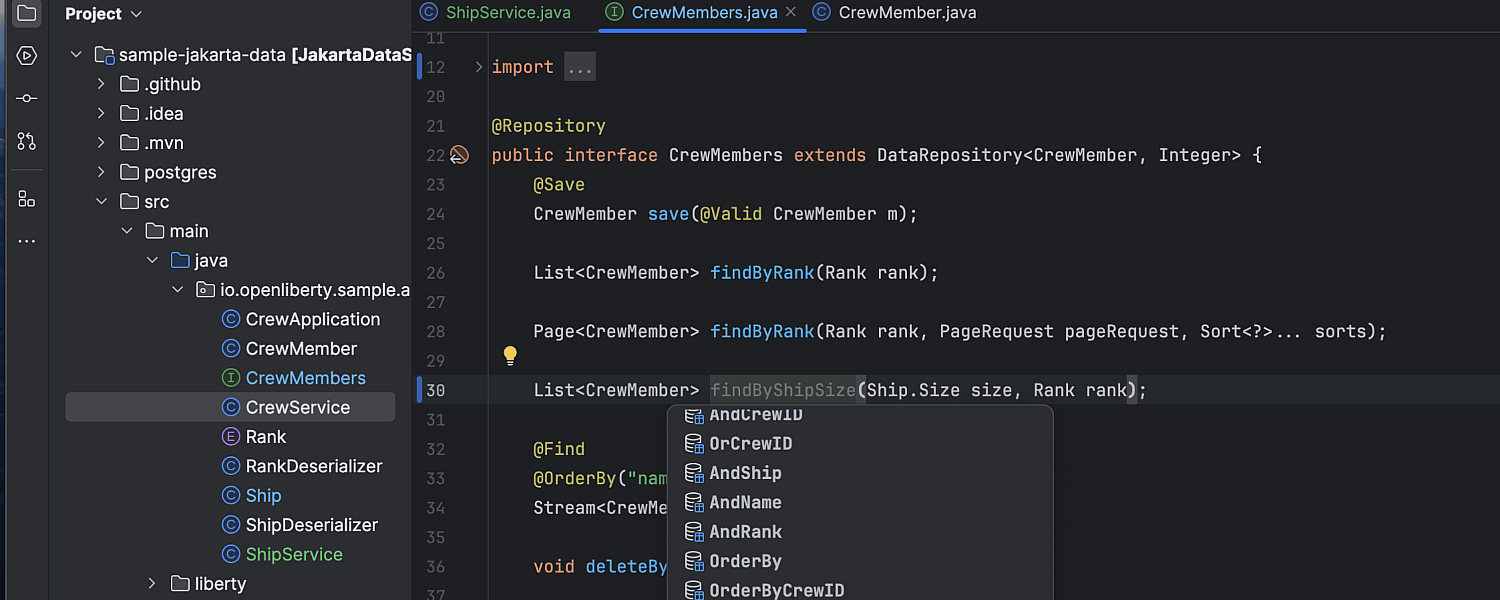
Task: Open the Commit tool window icon
Action: point(27,98)
